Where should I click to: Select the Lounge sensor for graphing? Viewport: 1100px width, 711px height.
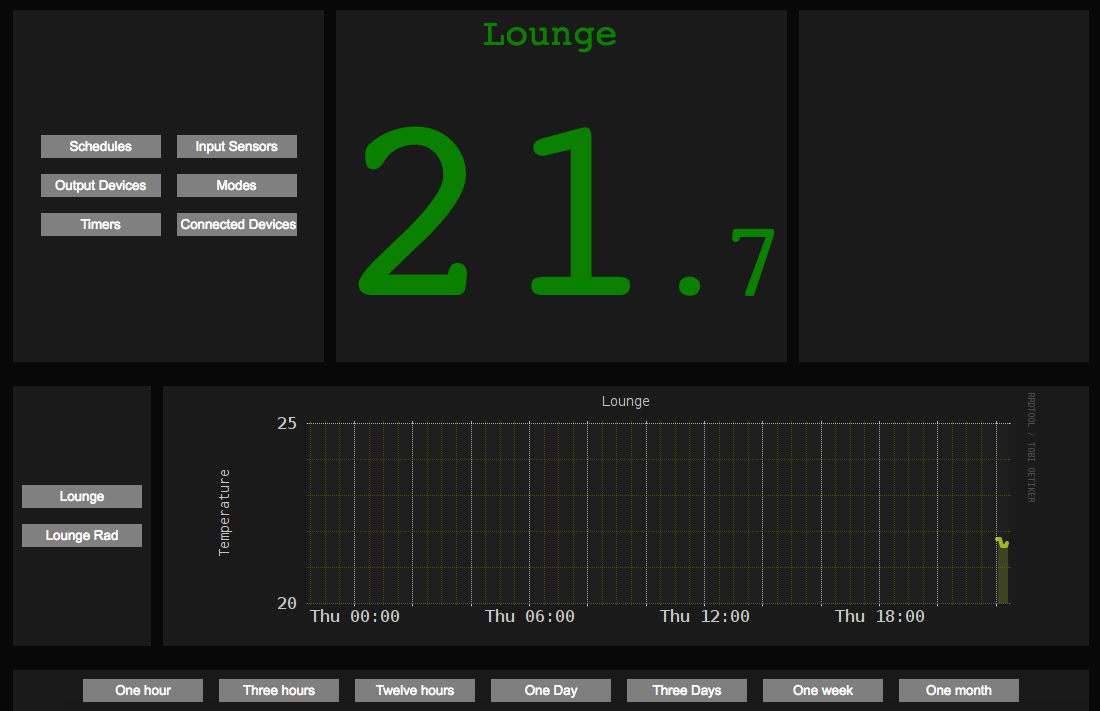coord(81,496)
